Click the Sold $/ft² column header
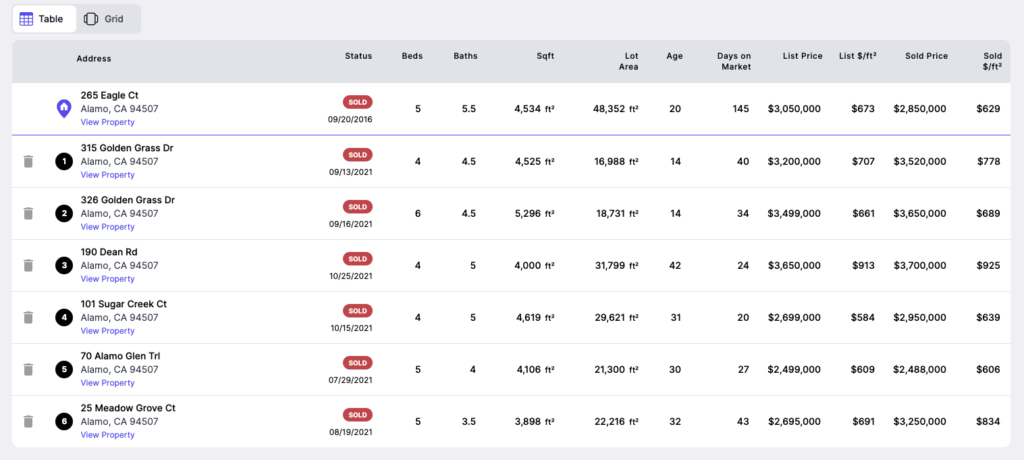The height and width of the screenshot is (460, 1024). point(993,61)
